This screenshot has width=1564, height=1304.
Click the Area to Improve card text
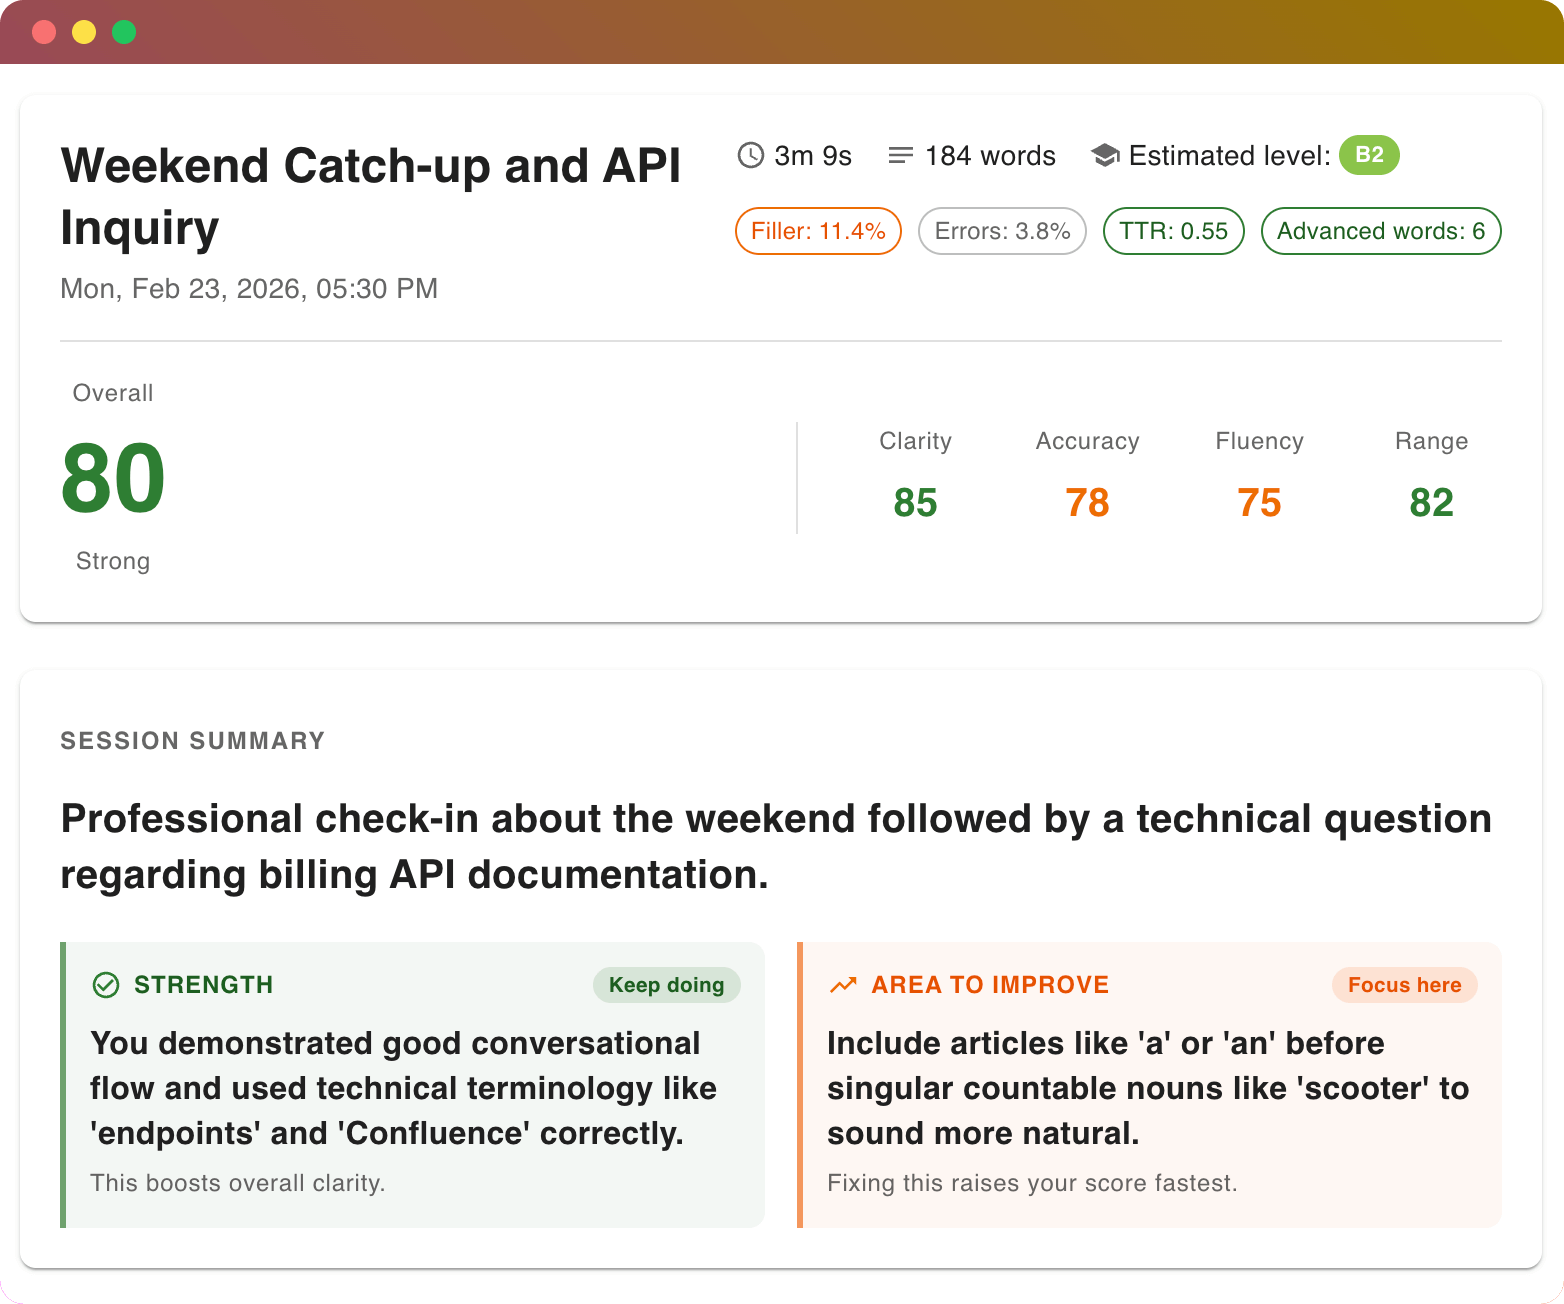(x=1148, y=1088)
